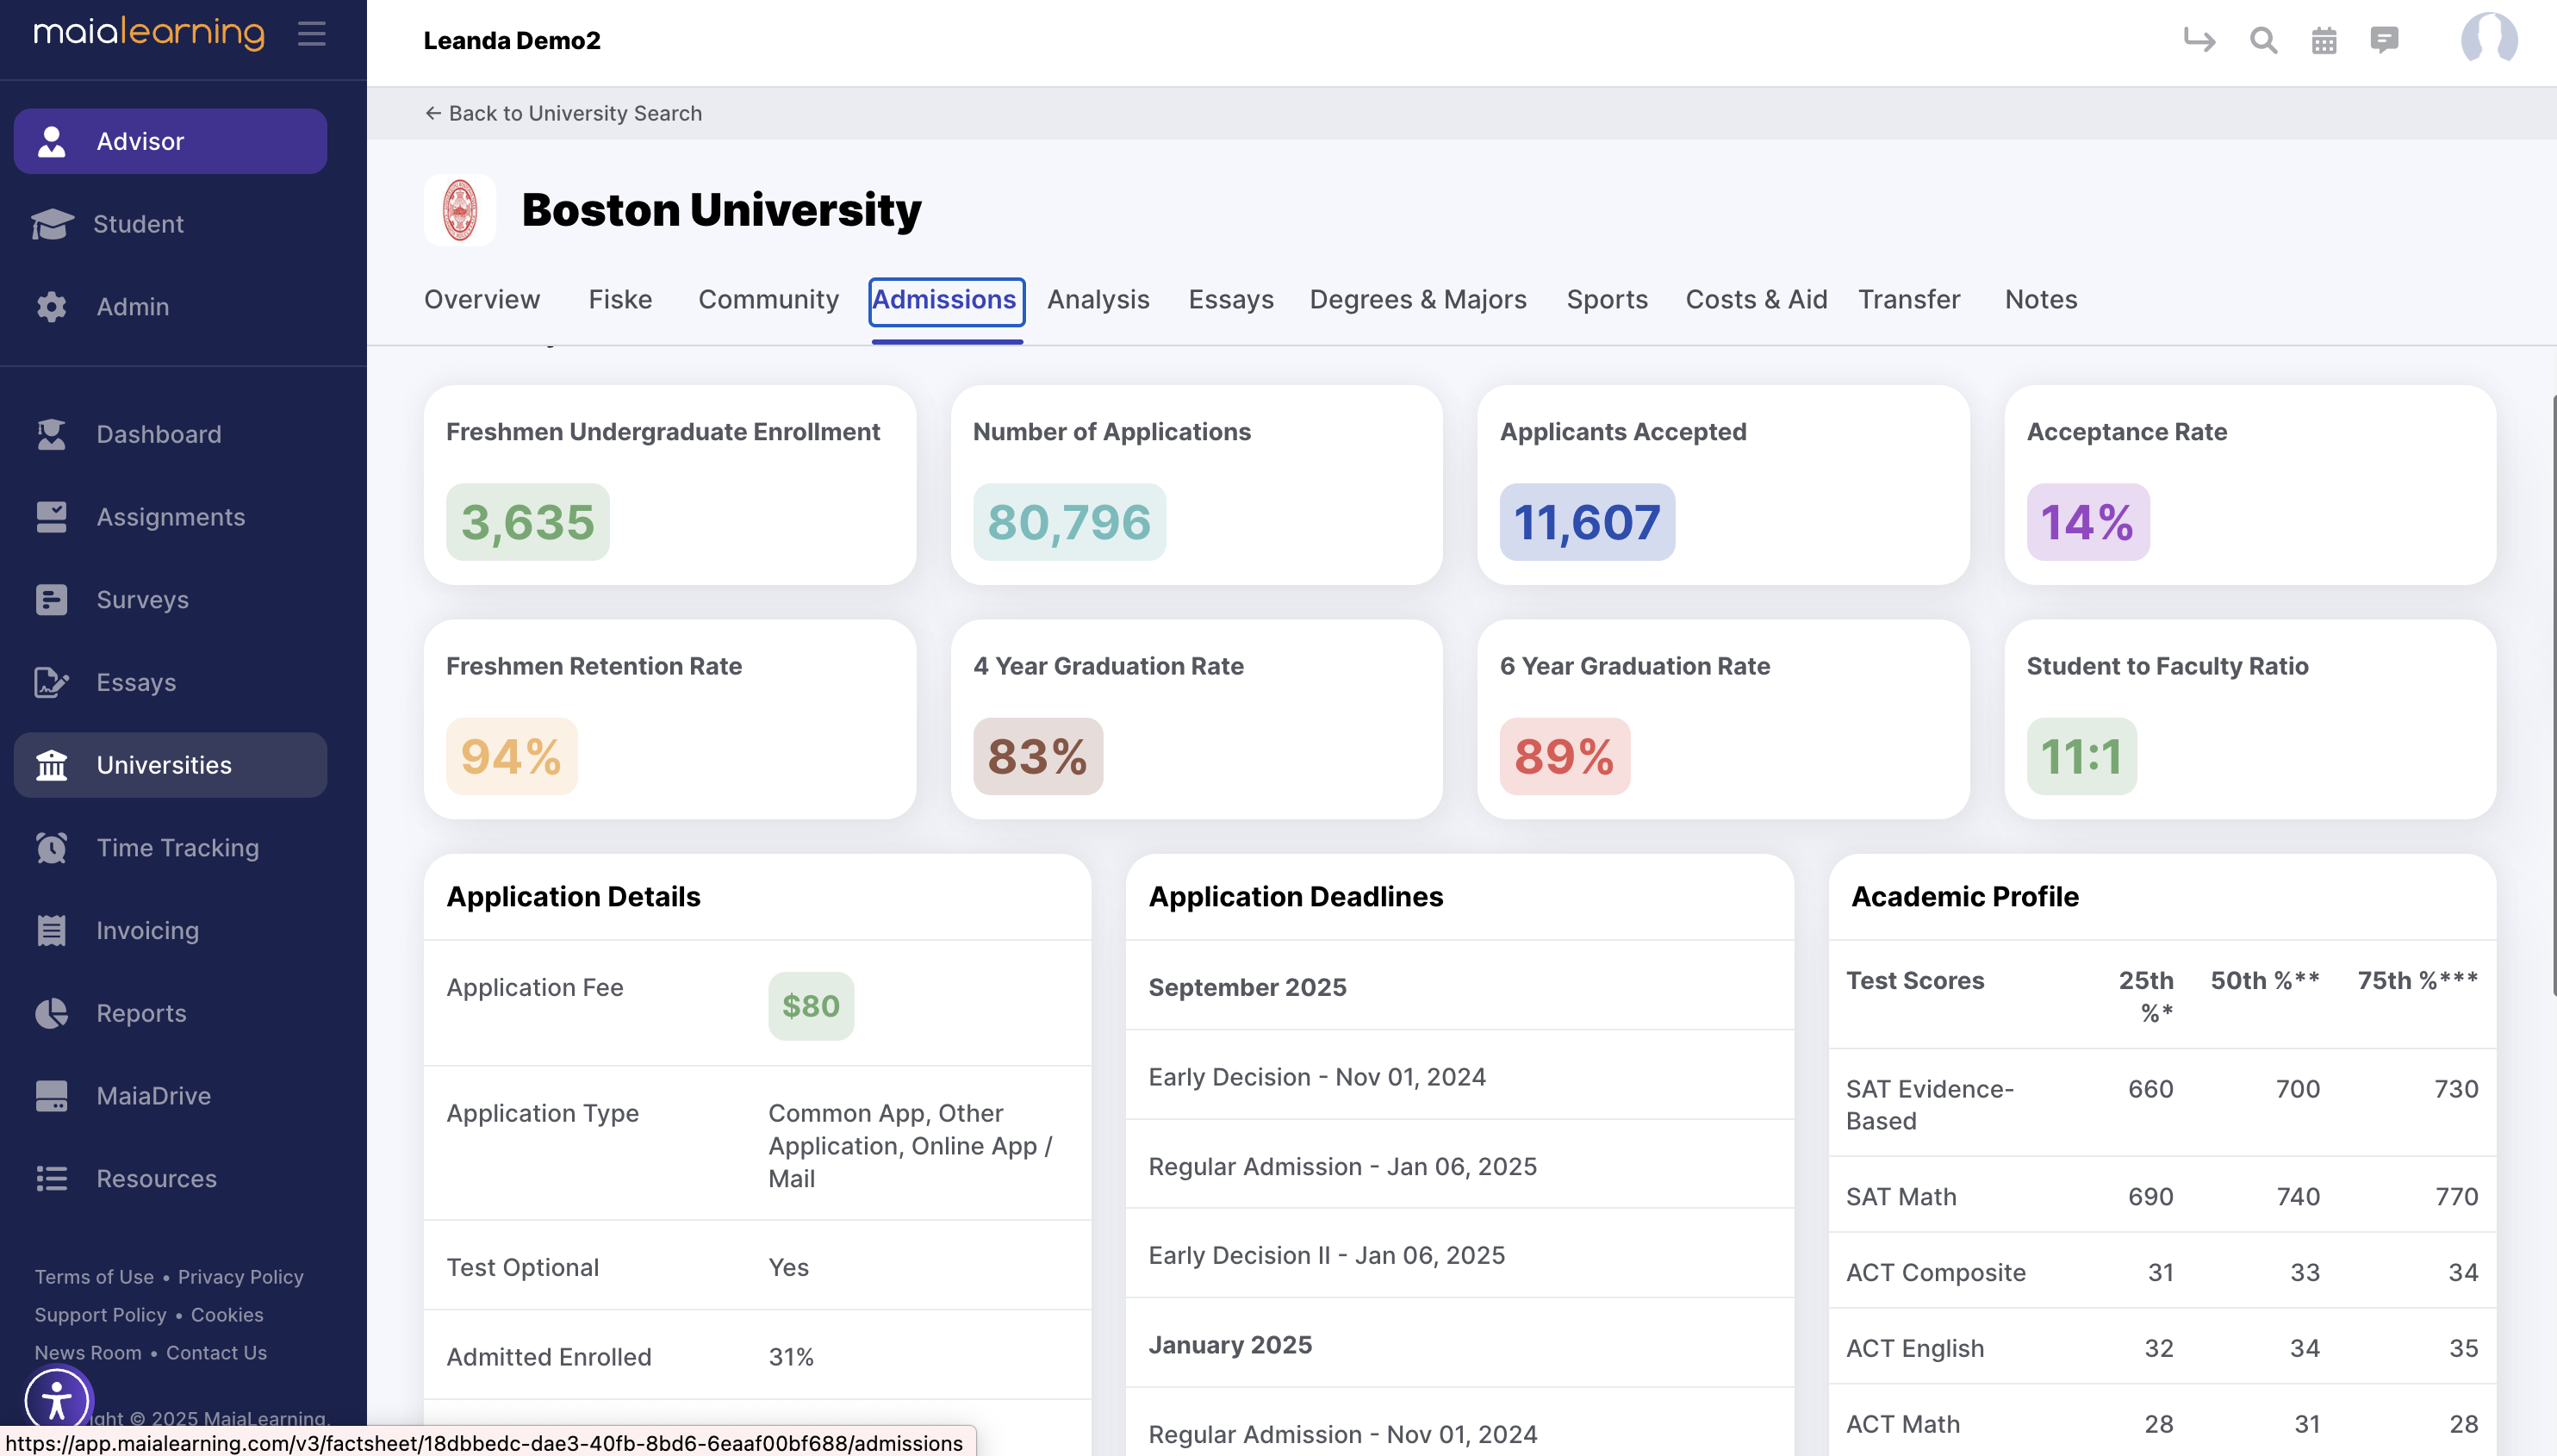Viewport: 2557px width, 1456px height.
Task: Click the January 2025 deadlines heading
Action: [1230, 1344]
